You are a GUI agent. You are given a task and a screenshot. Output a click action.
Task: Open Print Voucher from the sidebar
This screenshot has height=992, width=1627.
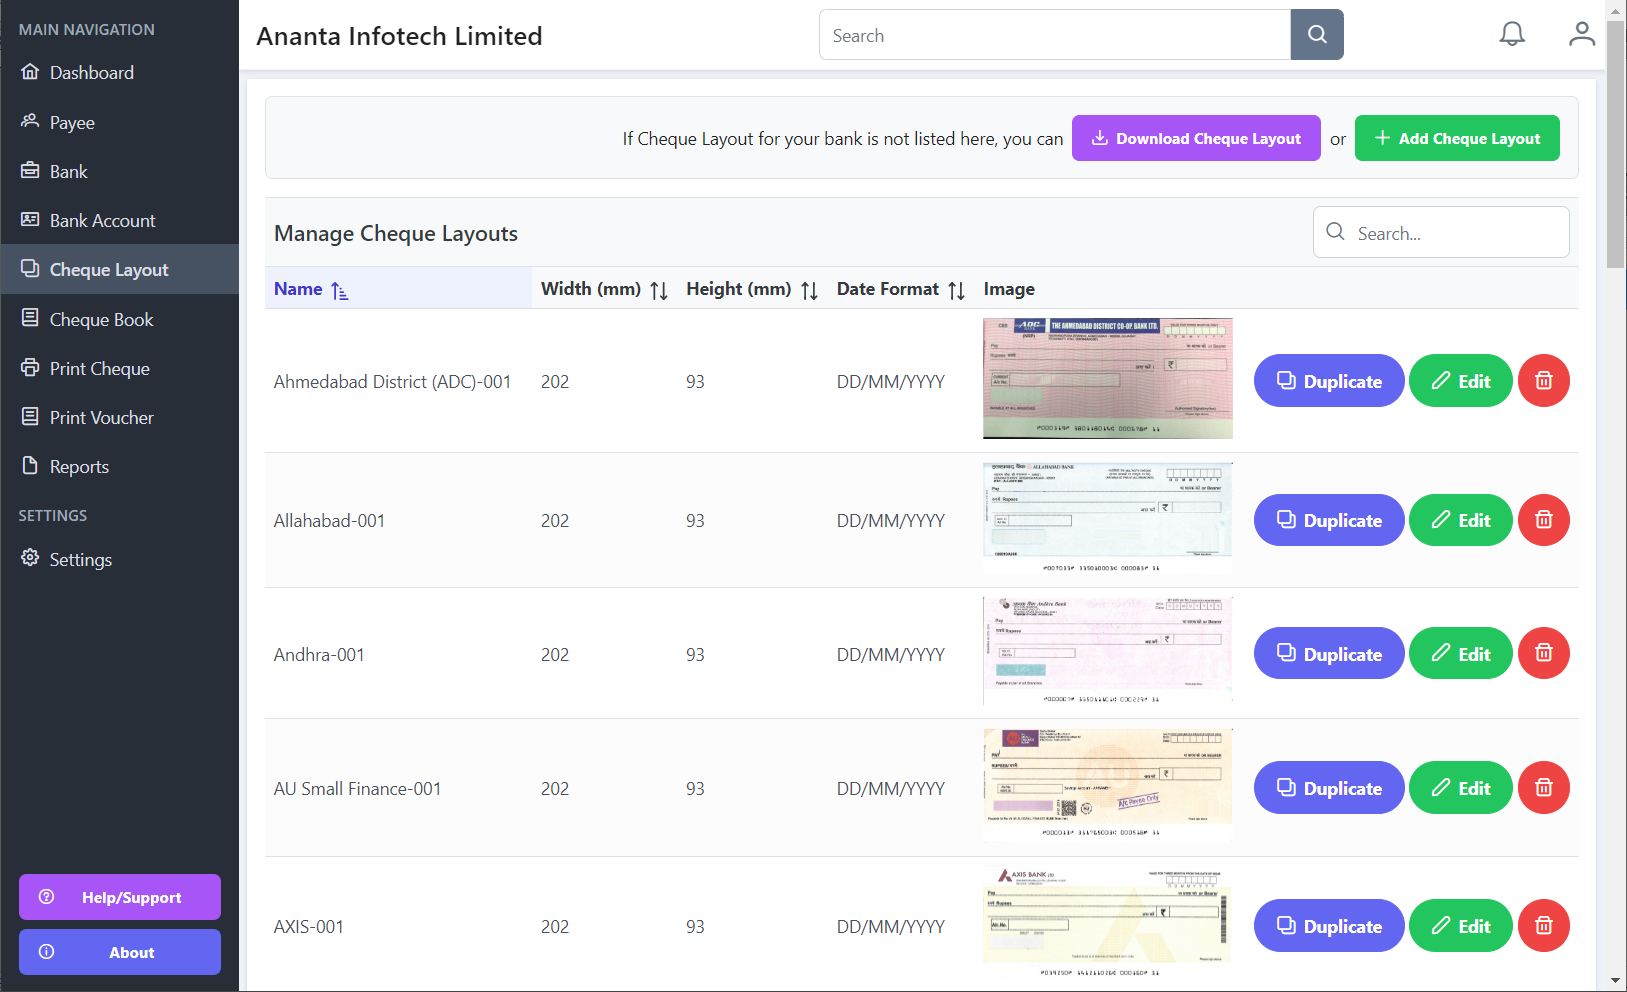(120, 417)
